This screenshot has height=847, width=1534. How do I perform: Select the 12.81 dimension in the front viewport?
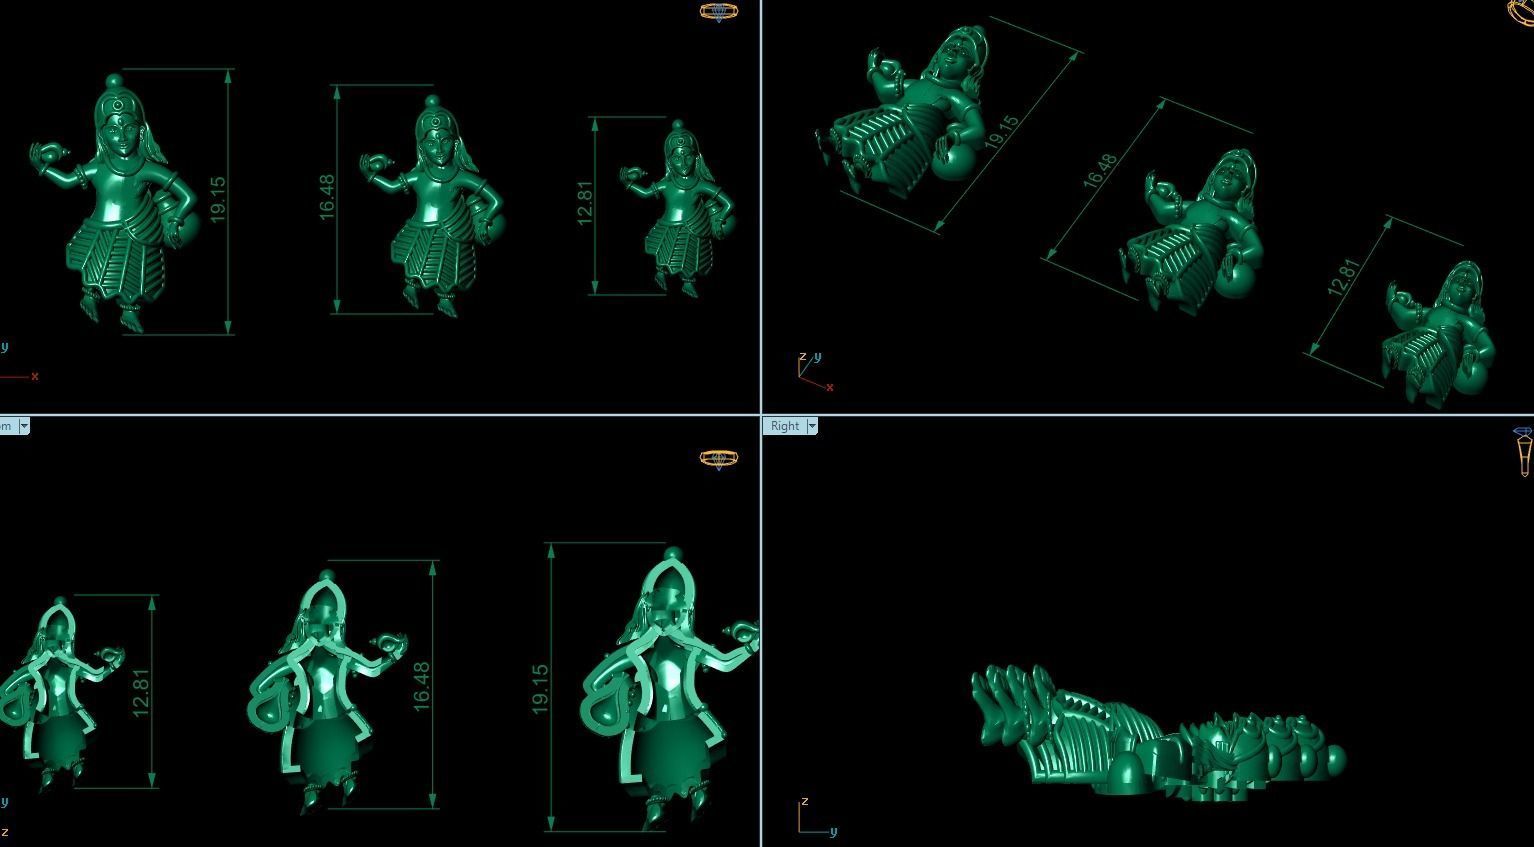(585, 203)
